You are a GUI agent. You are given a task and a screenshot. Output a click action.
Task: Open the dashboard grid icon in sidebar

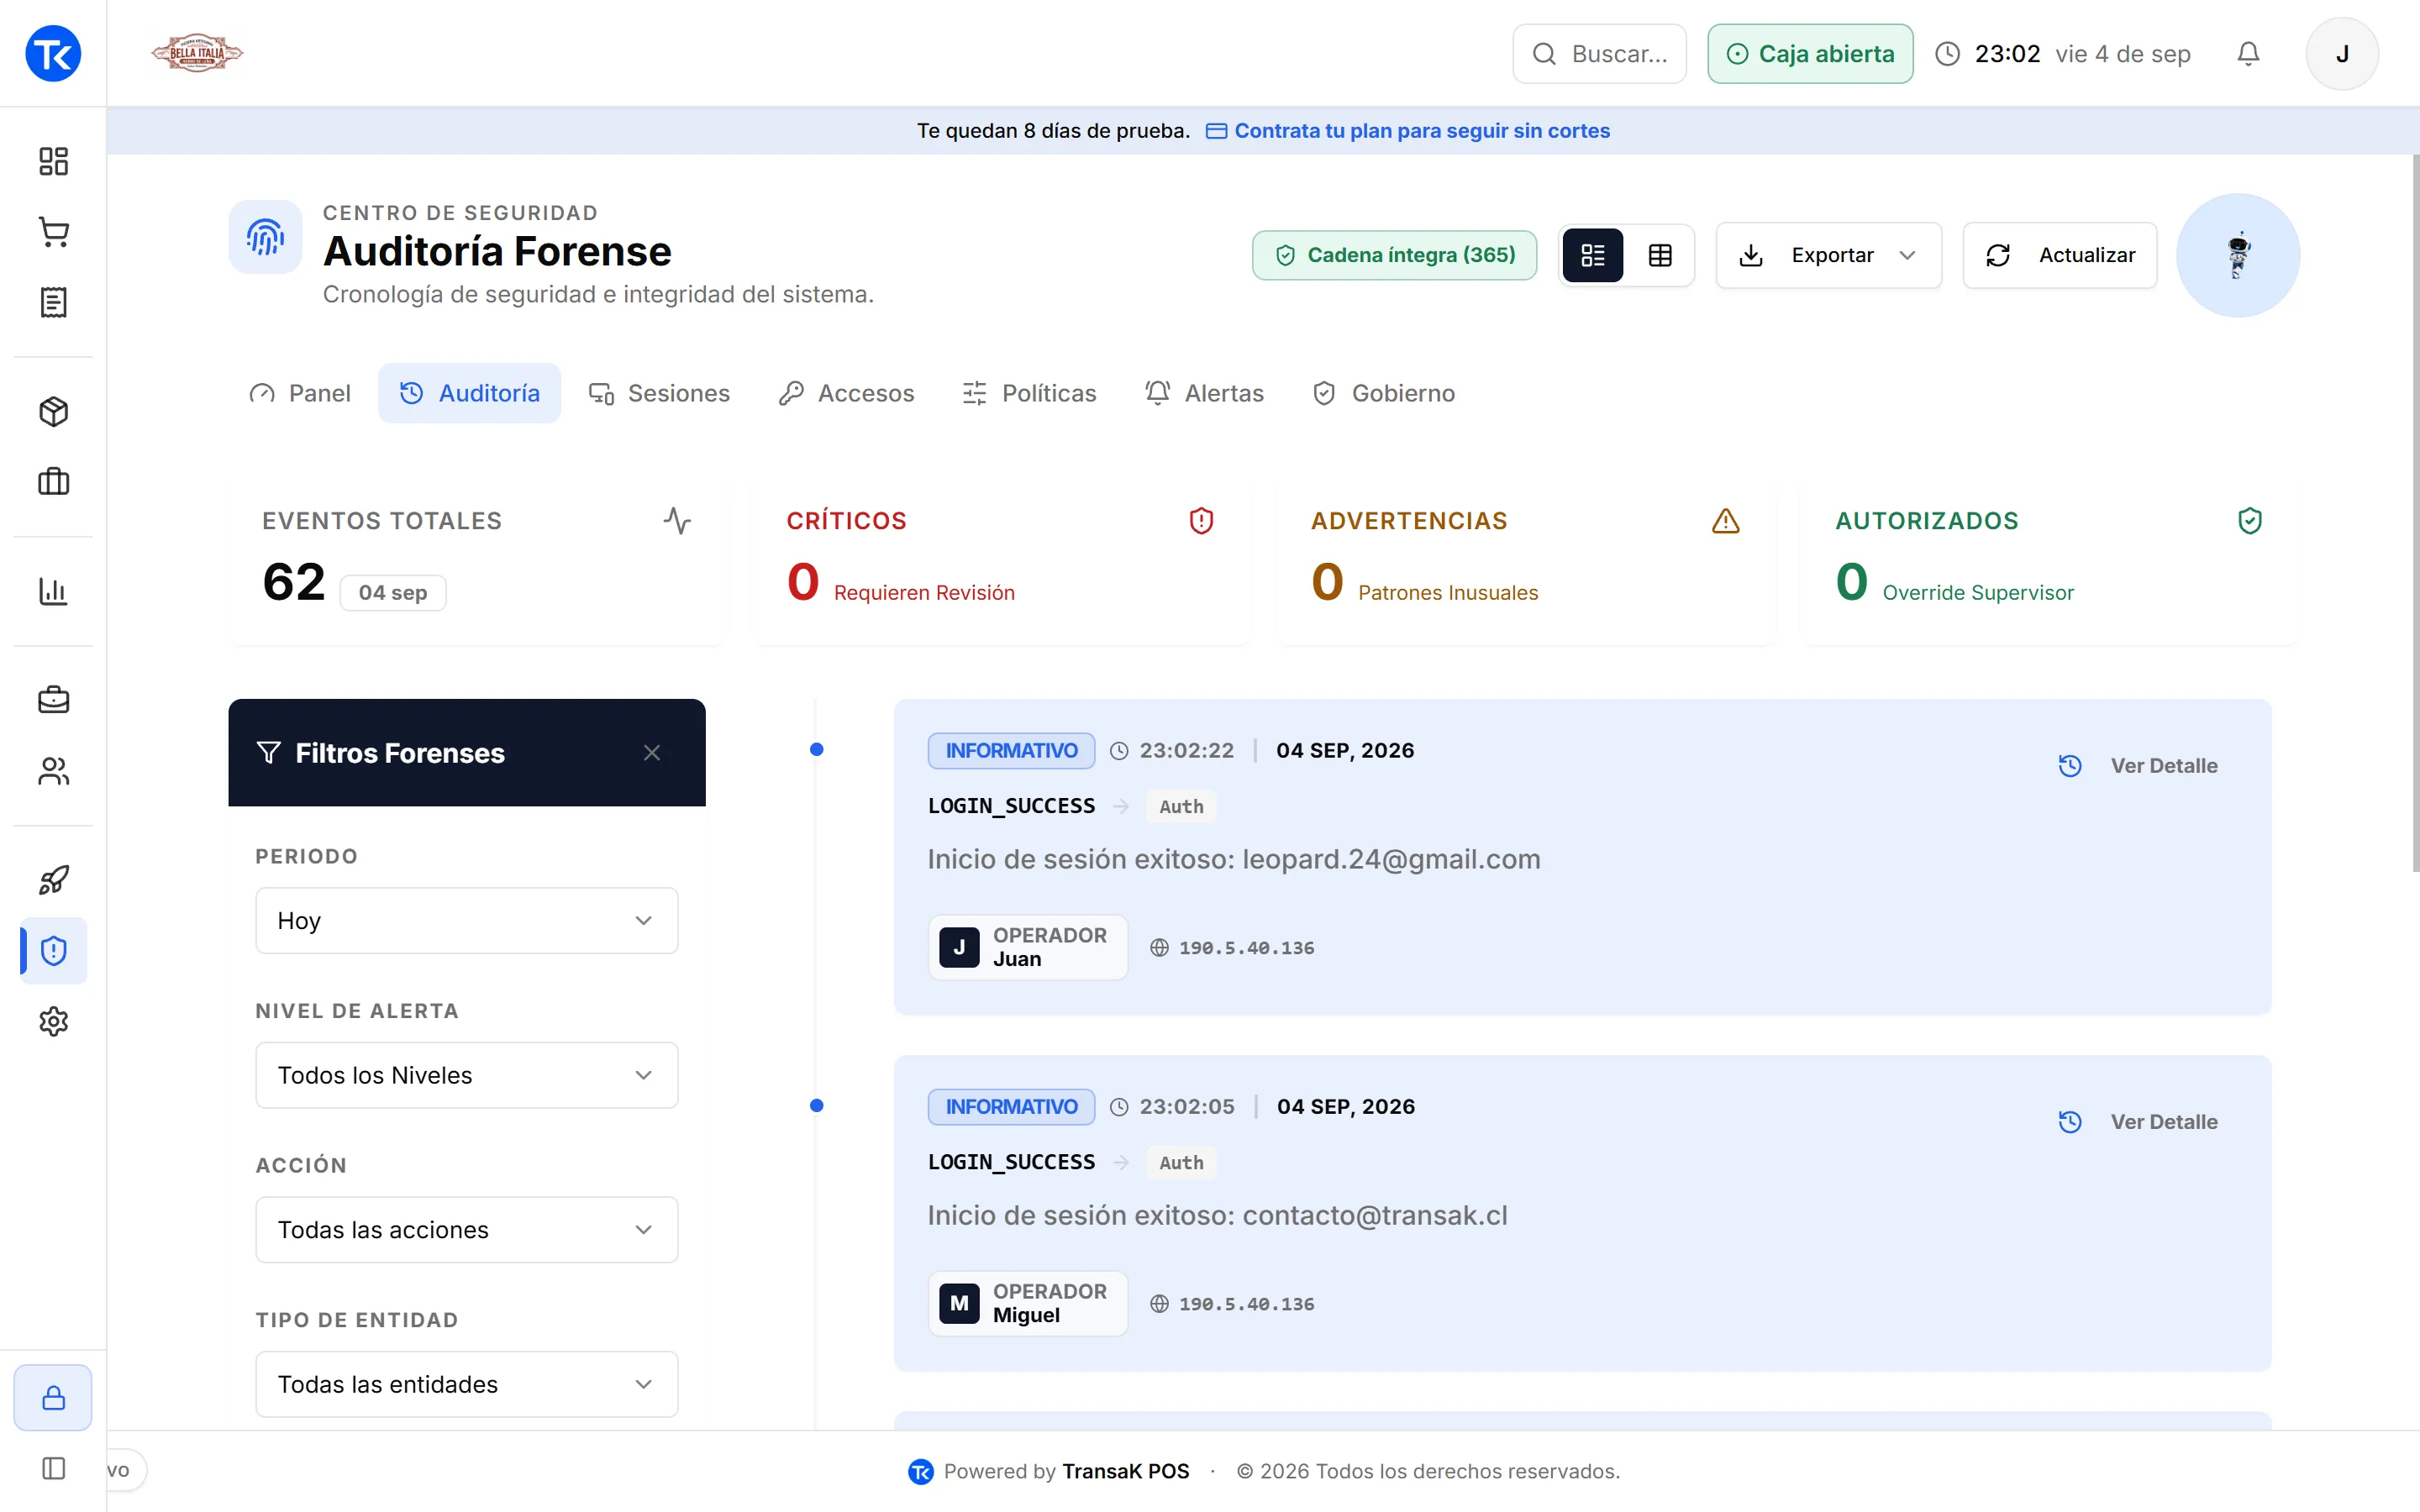click(x=53, y=161)
